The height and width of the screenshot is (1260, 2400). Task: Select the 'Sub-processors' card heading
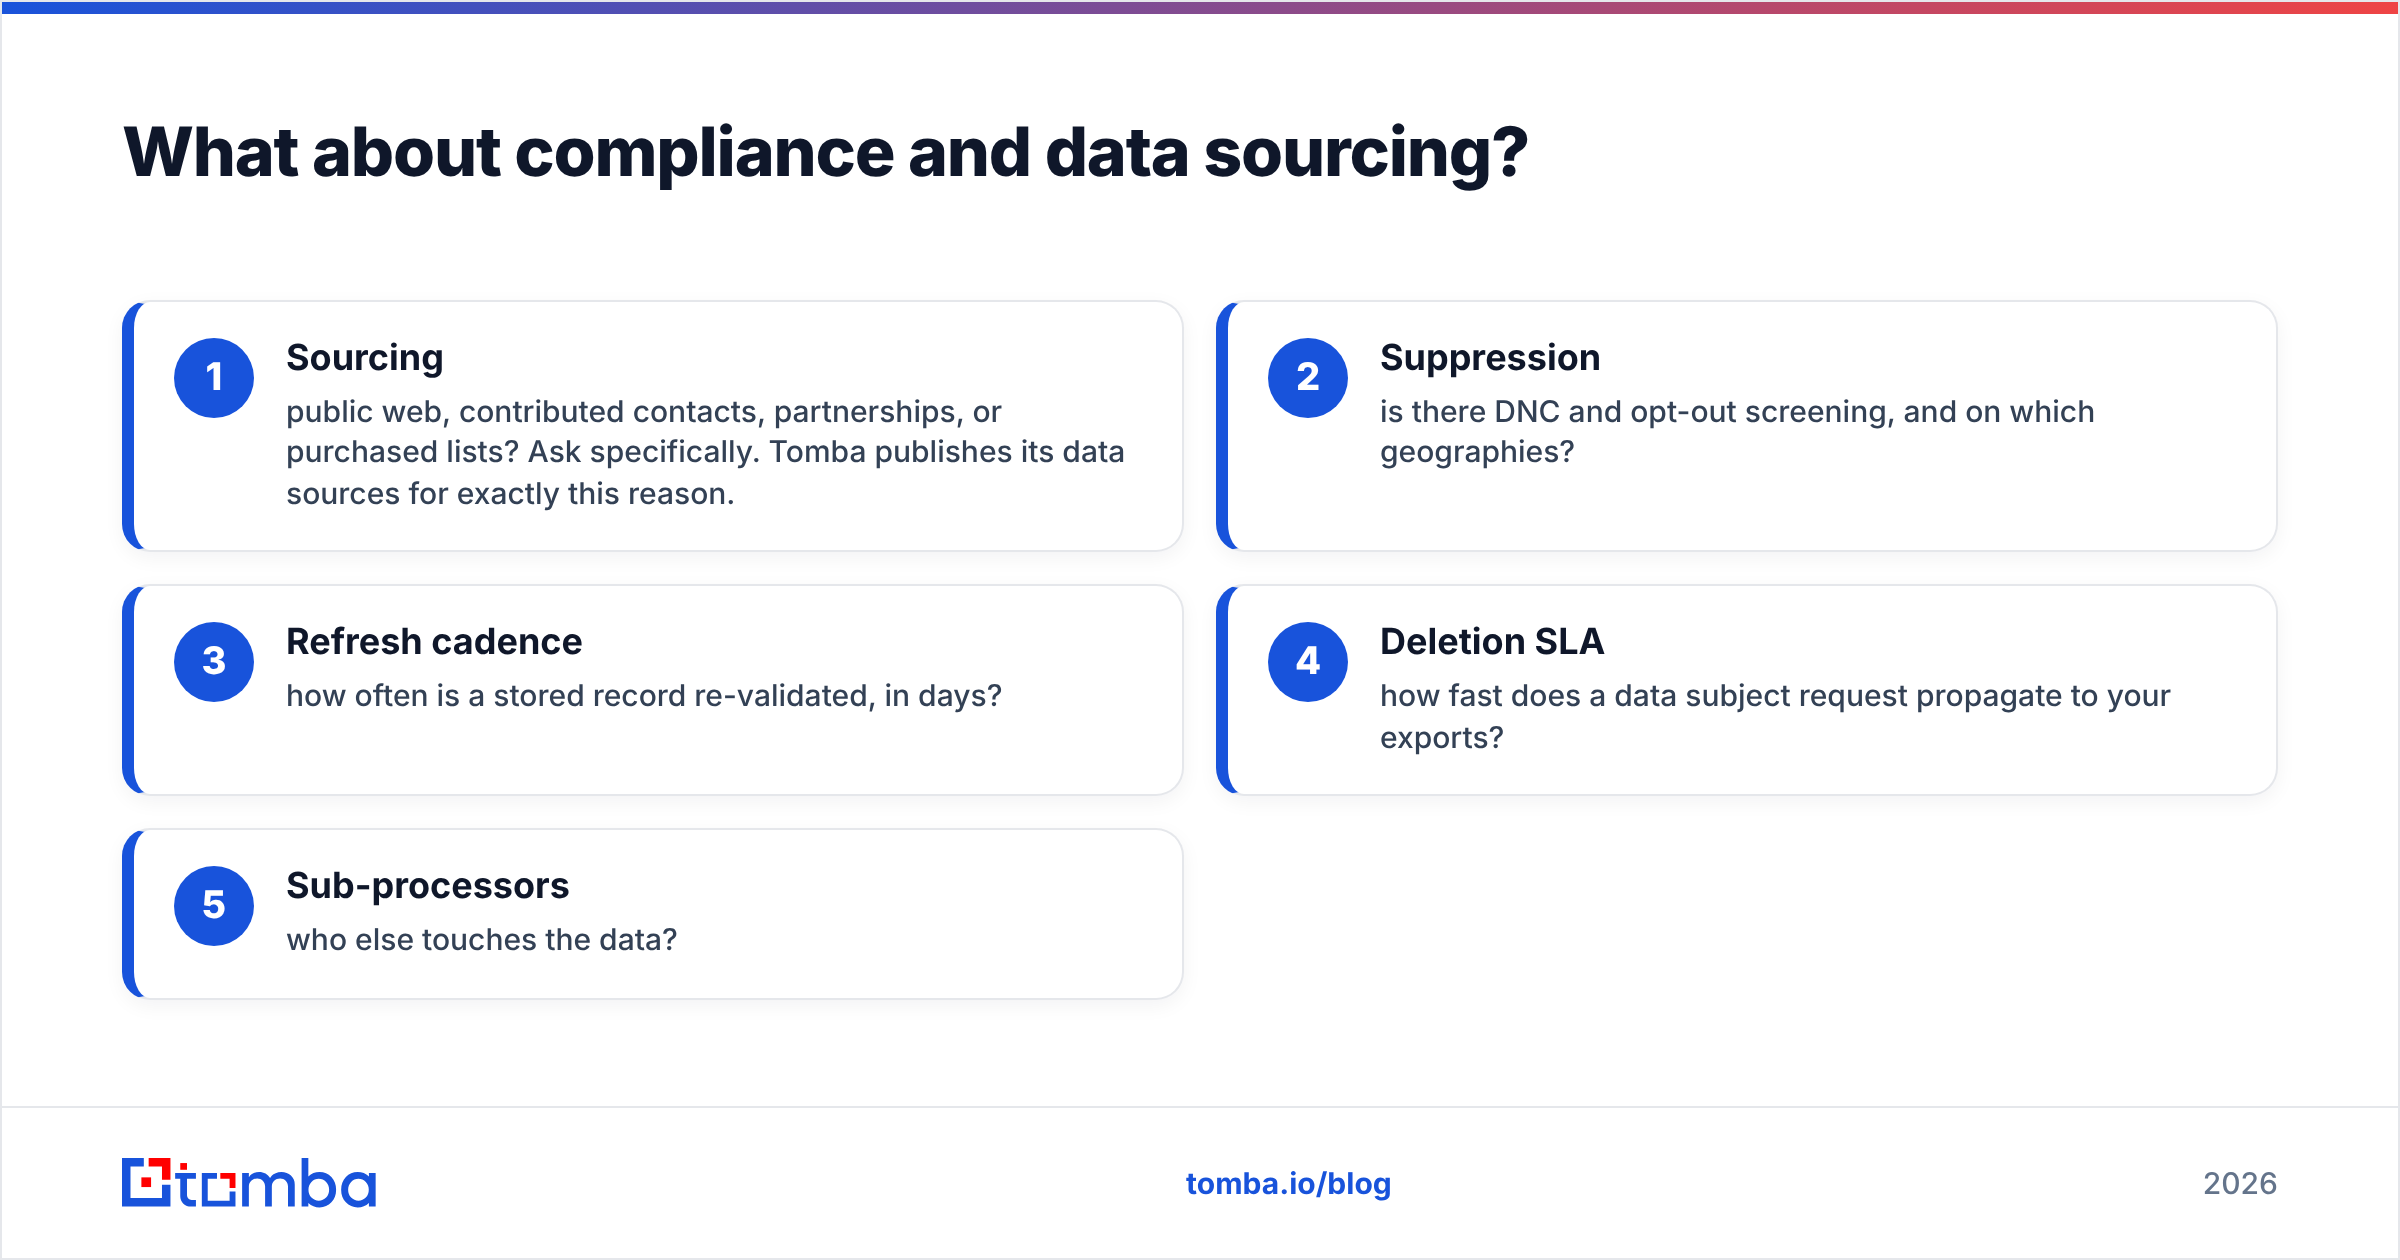tap(428, 887)
